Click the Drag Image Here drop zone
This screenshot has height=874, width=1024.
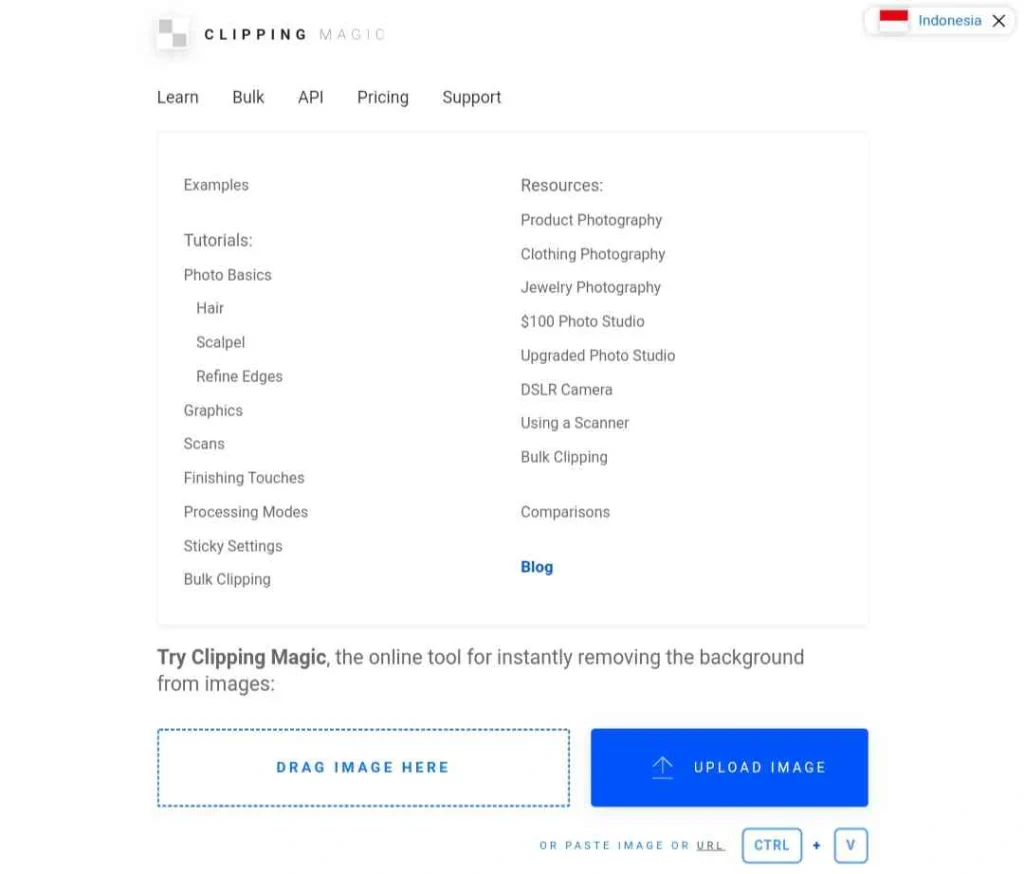coord(363,768)
